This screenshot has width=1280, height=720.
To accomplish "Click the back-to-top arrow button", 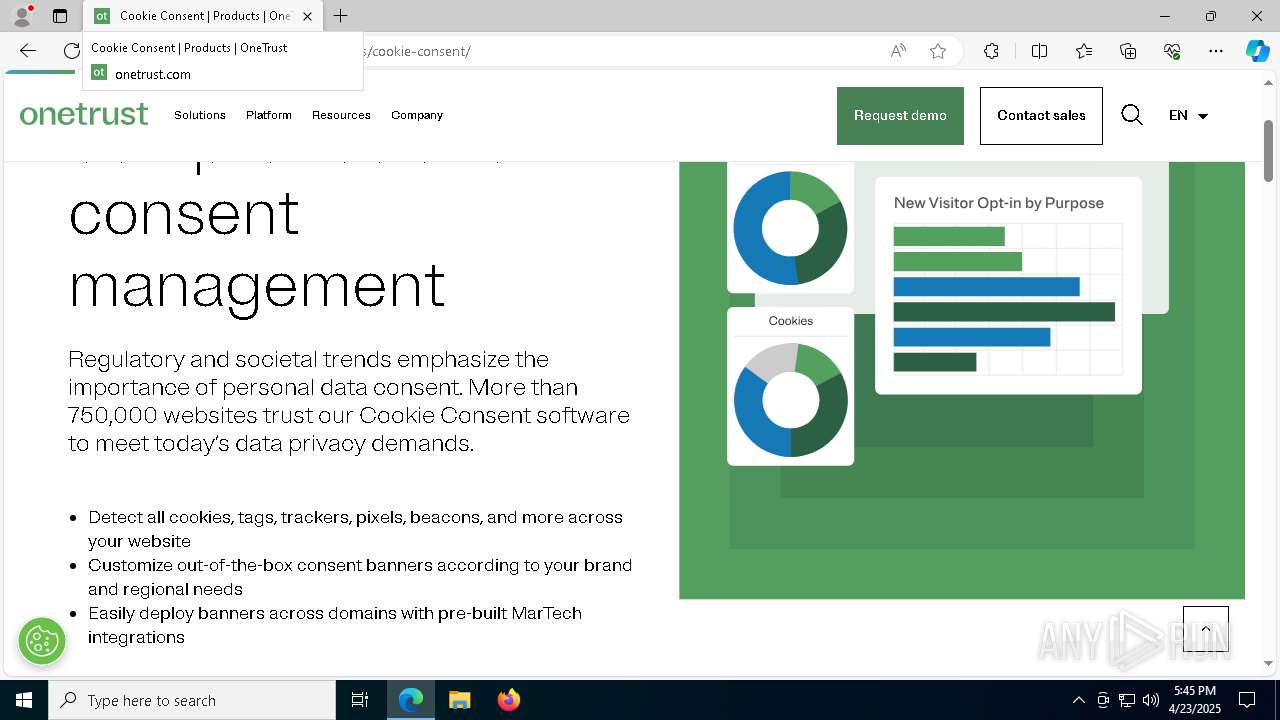I will 1206,629.
